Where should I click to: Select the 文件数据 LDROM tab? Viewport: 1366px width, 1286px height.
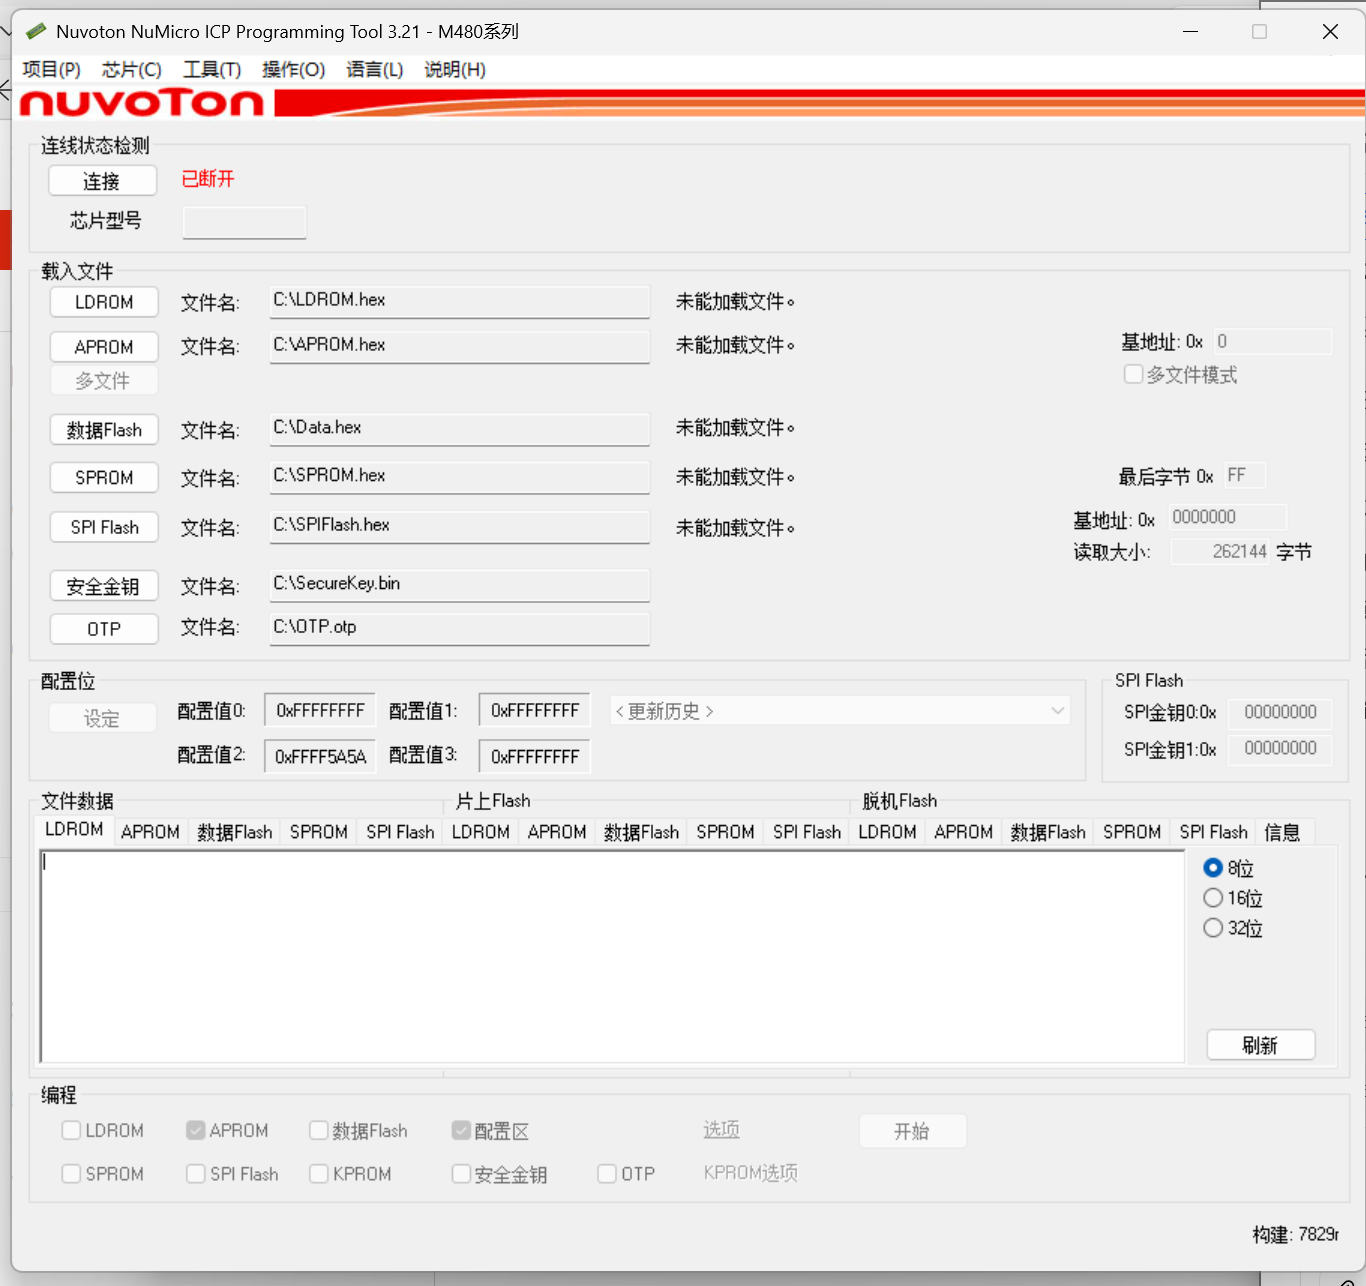point(74,830)
